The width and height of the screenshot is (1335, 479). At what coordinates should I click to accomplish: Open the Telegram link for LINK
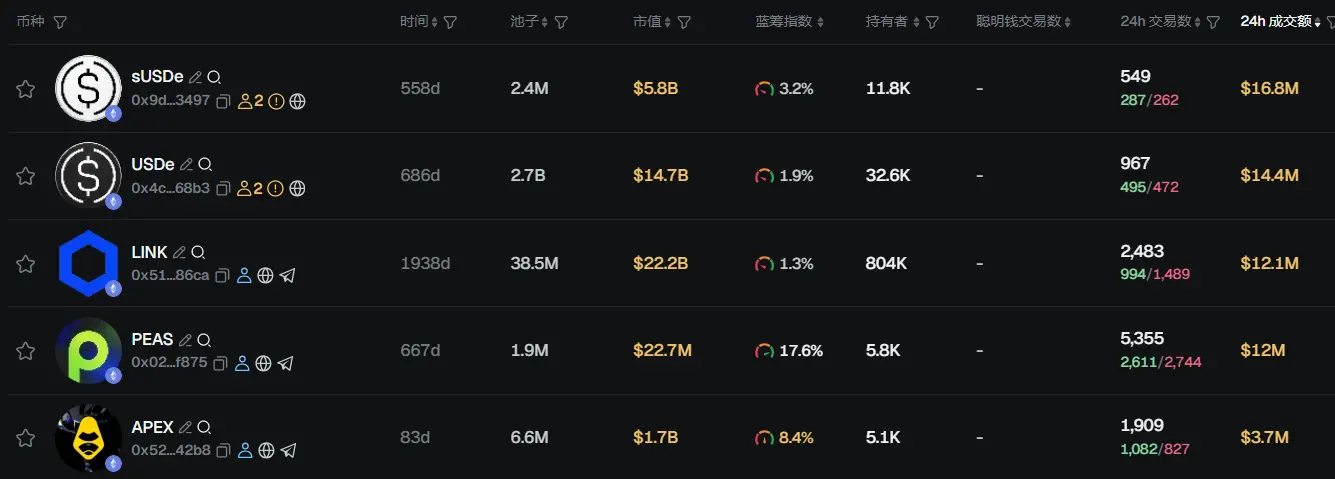(287, 276)
